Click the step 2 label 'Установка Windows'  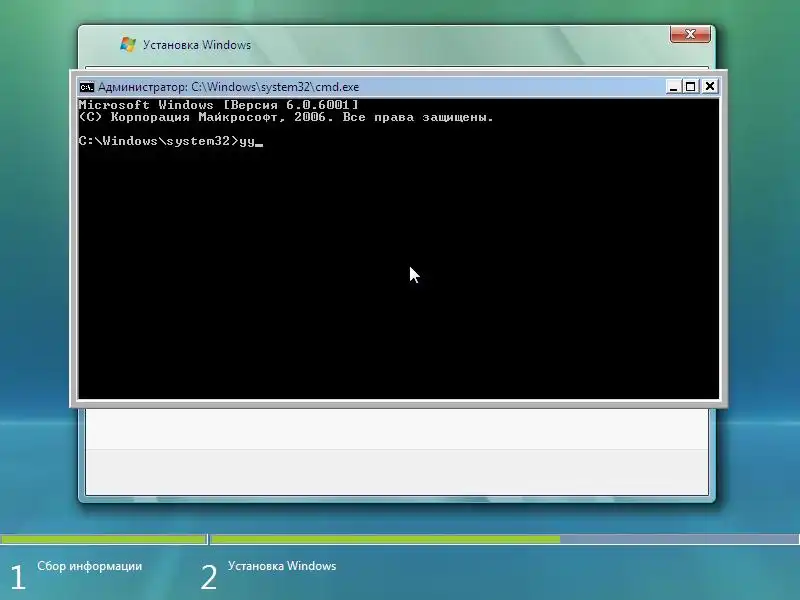[x=282, y=566]
